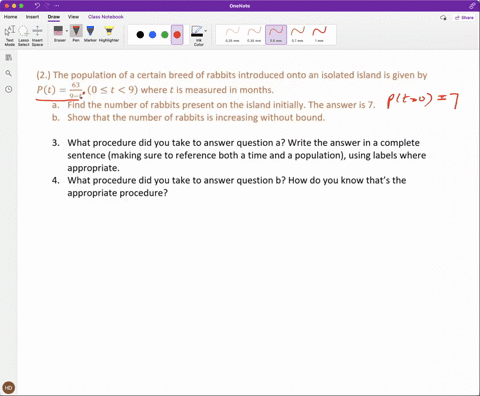
Task: Click the word 'appropriate.' ending question 3
Action: coord(93,168)
